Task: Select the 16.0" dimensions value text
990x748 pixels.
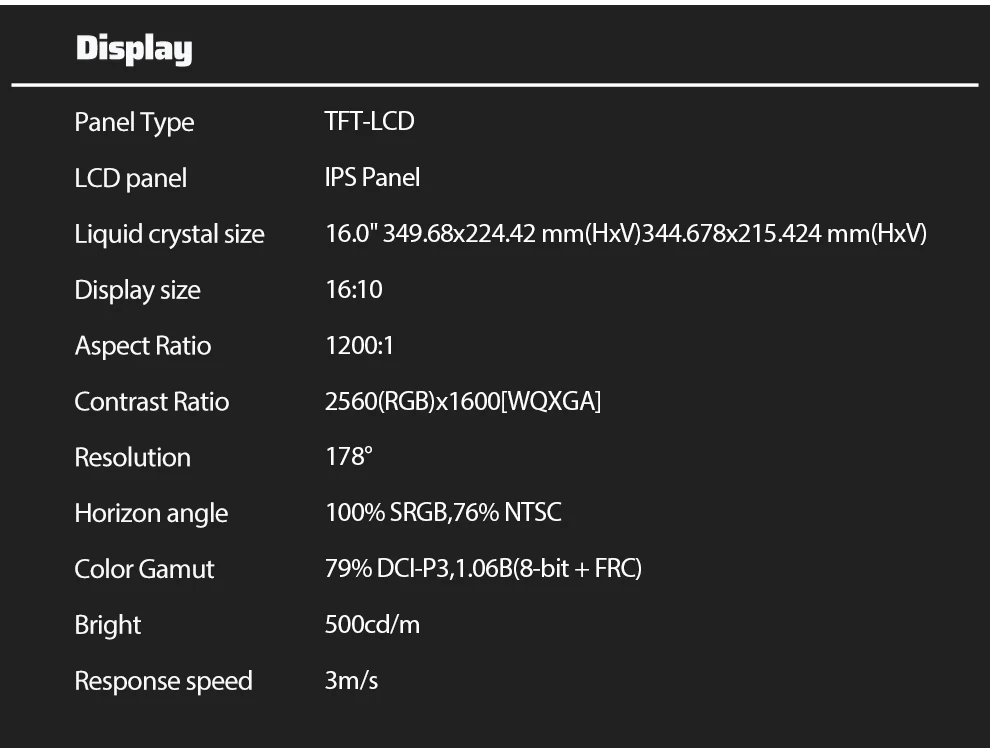Action: pyautogui.click(x=626, y=234)
